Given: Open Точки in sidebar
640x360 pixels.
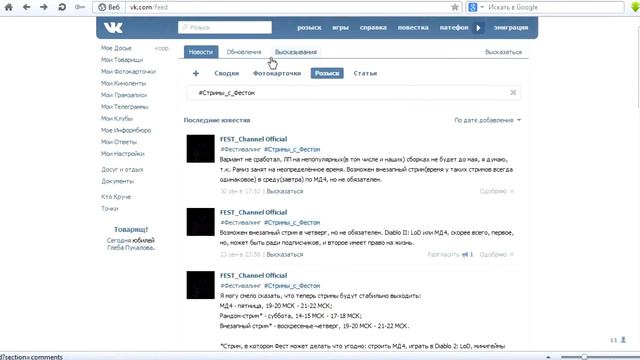Looking at the screenshot, I should click(109, 209).
